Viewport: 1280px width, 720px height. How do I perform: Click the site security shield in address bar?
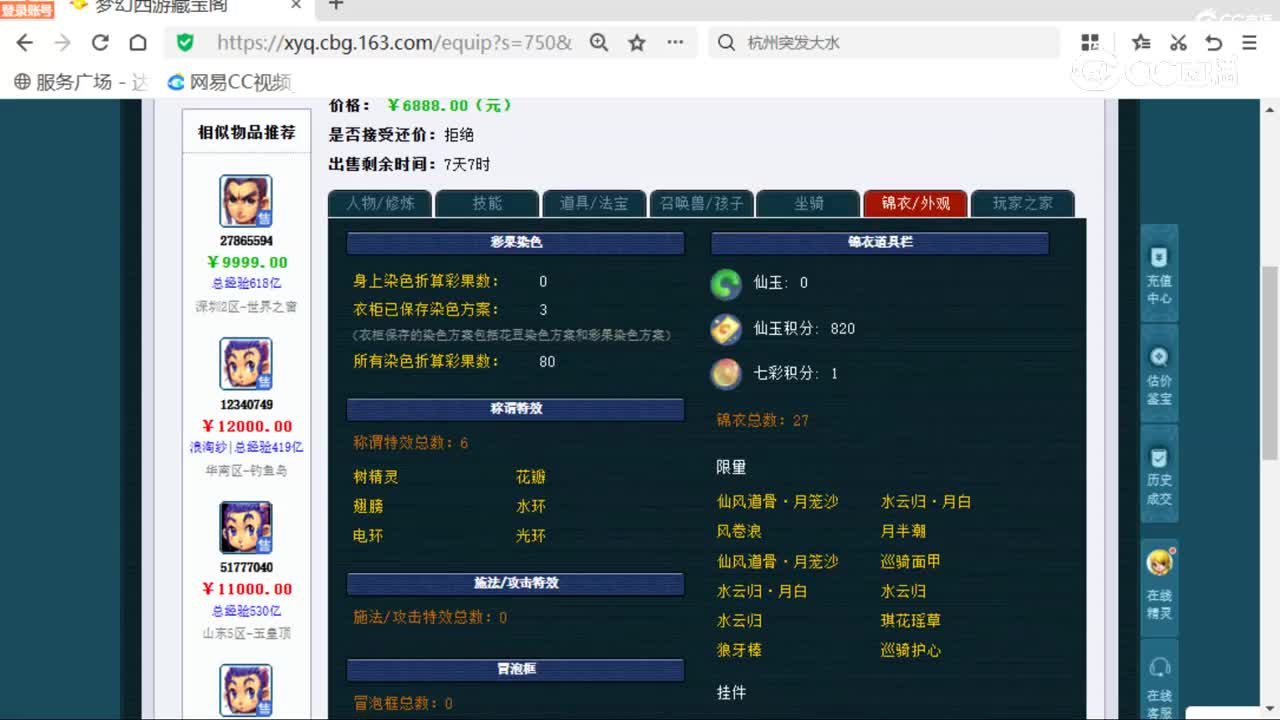coord(183,43)
